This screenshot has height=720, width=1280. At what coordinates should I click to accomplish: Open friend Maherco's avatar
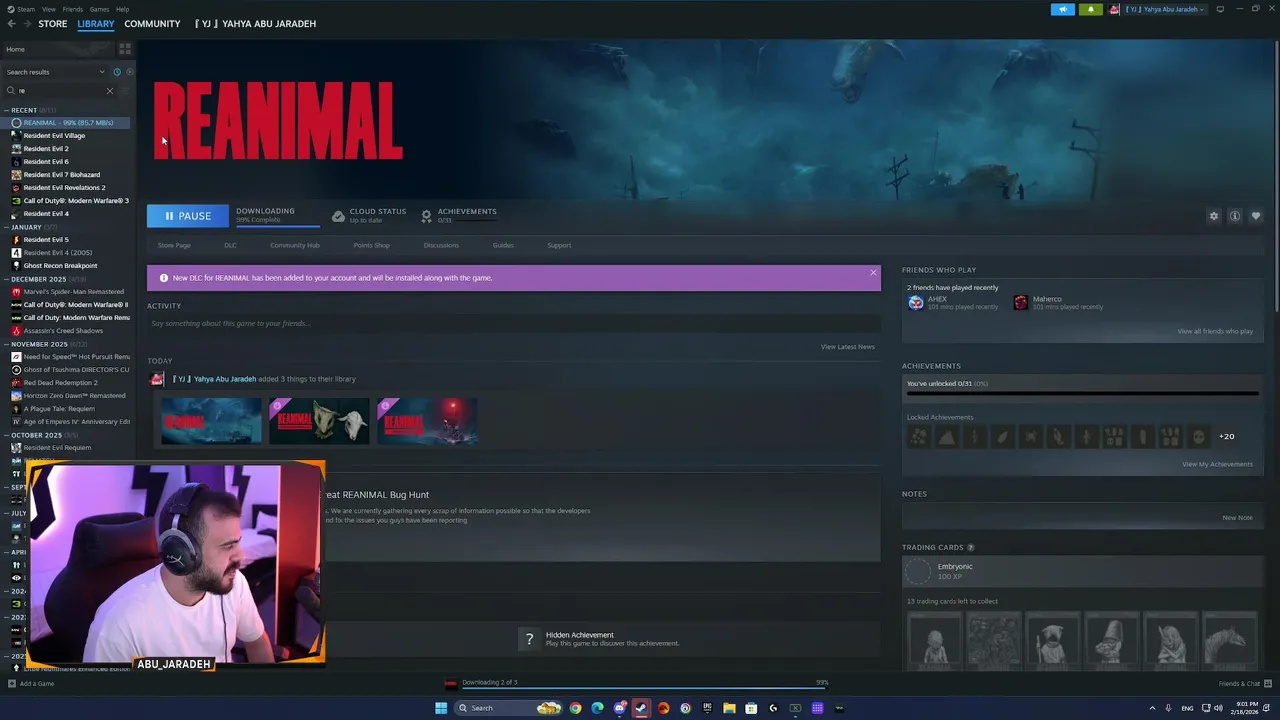(x=1020, y=303)
